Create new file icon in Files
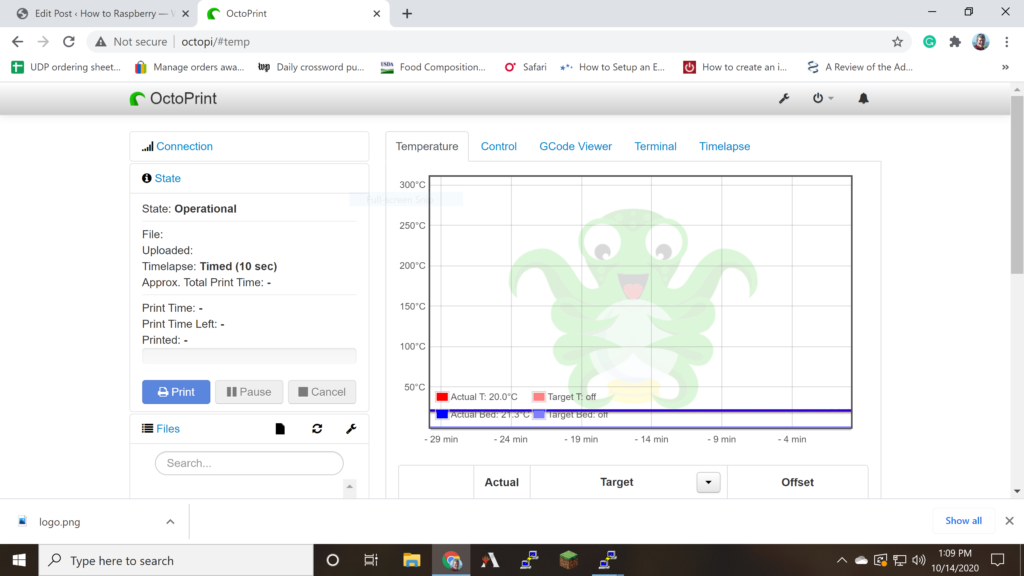The height and width of the screenshot is (576, 1024). [x=280, y=429]
